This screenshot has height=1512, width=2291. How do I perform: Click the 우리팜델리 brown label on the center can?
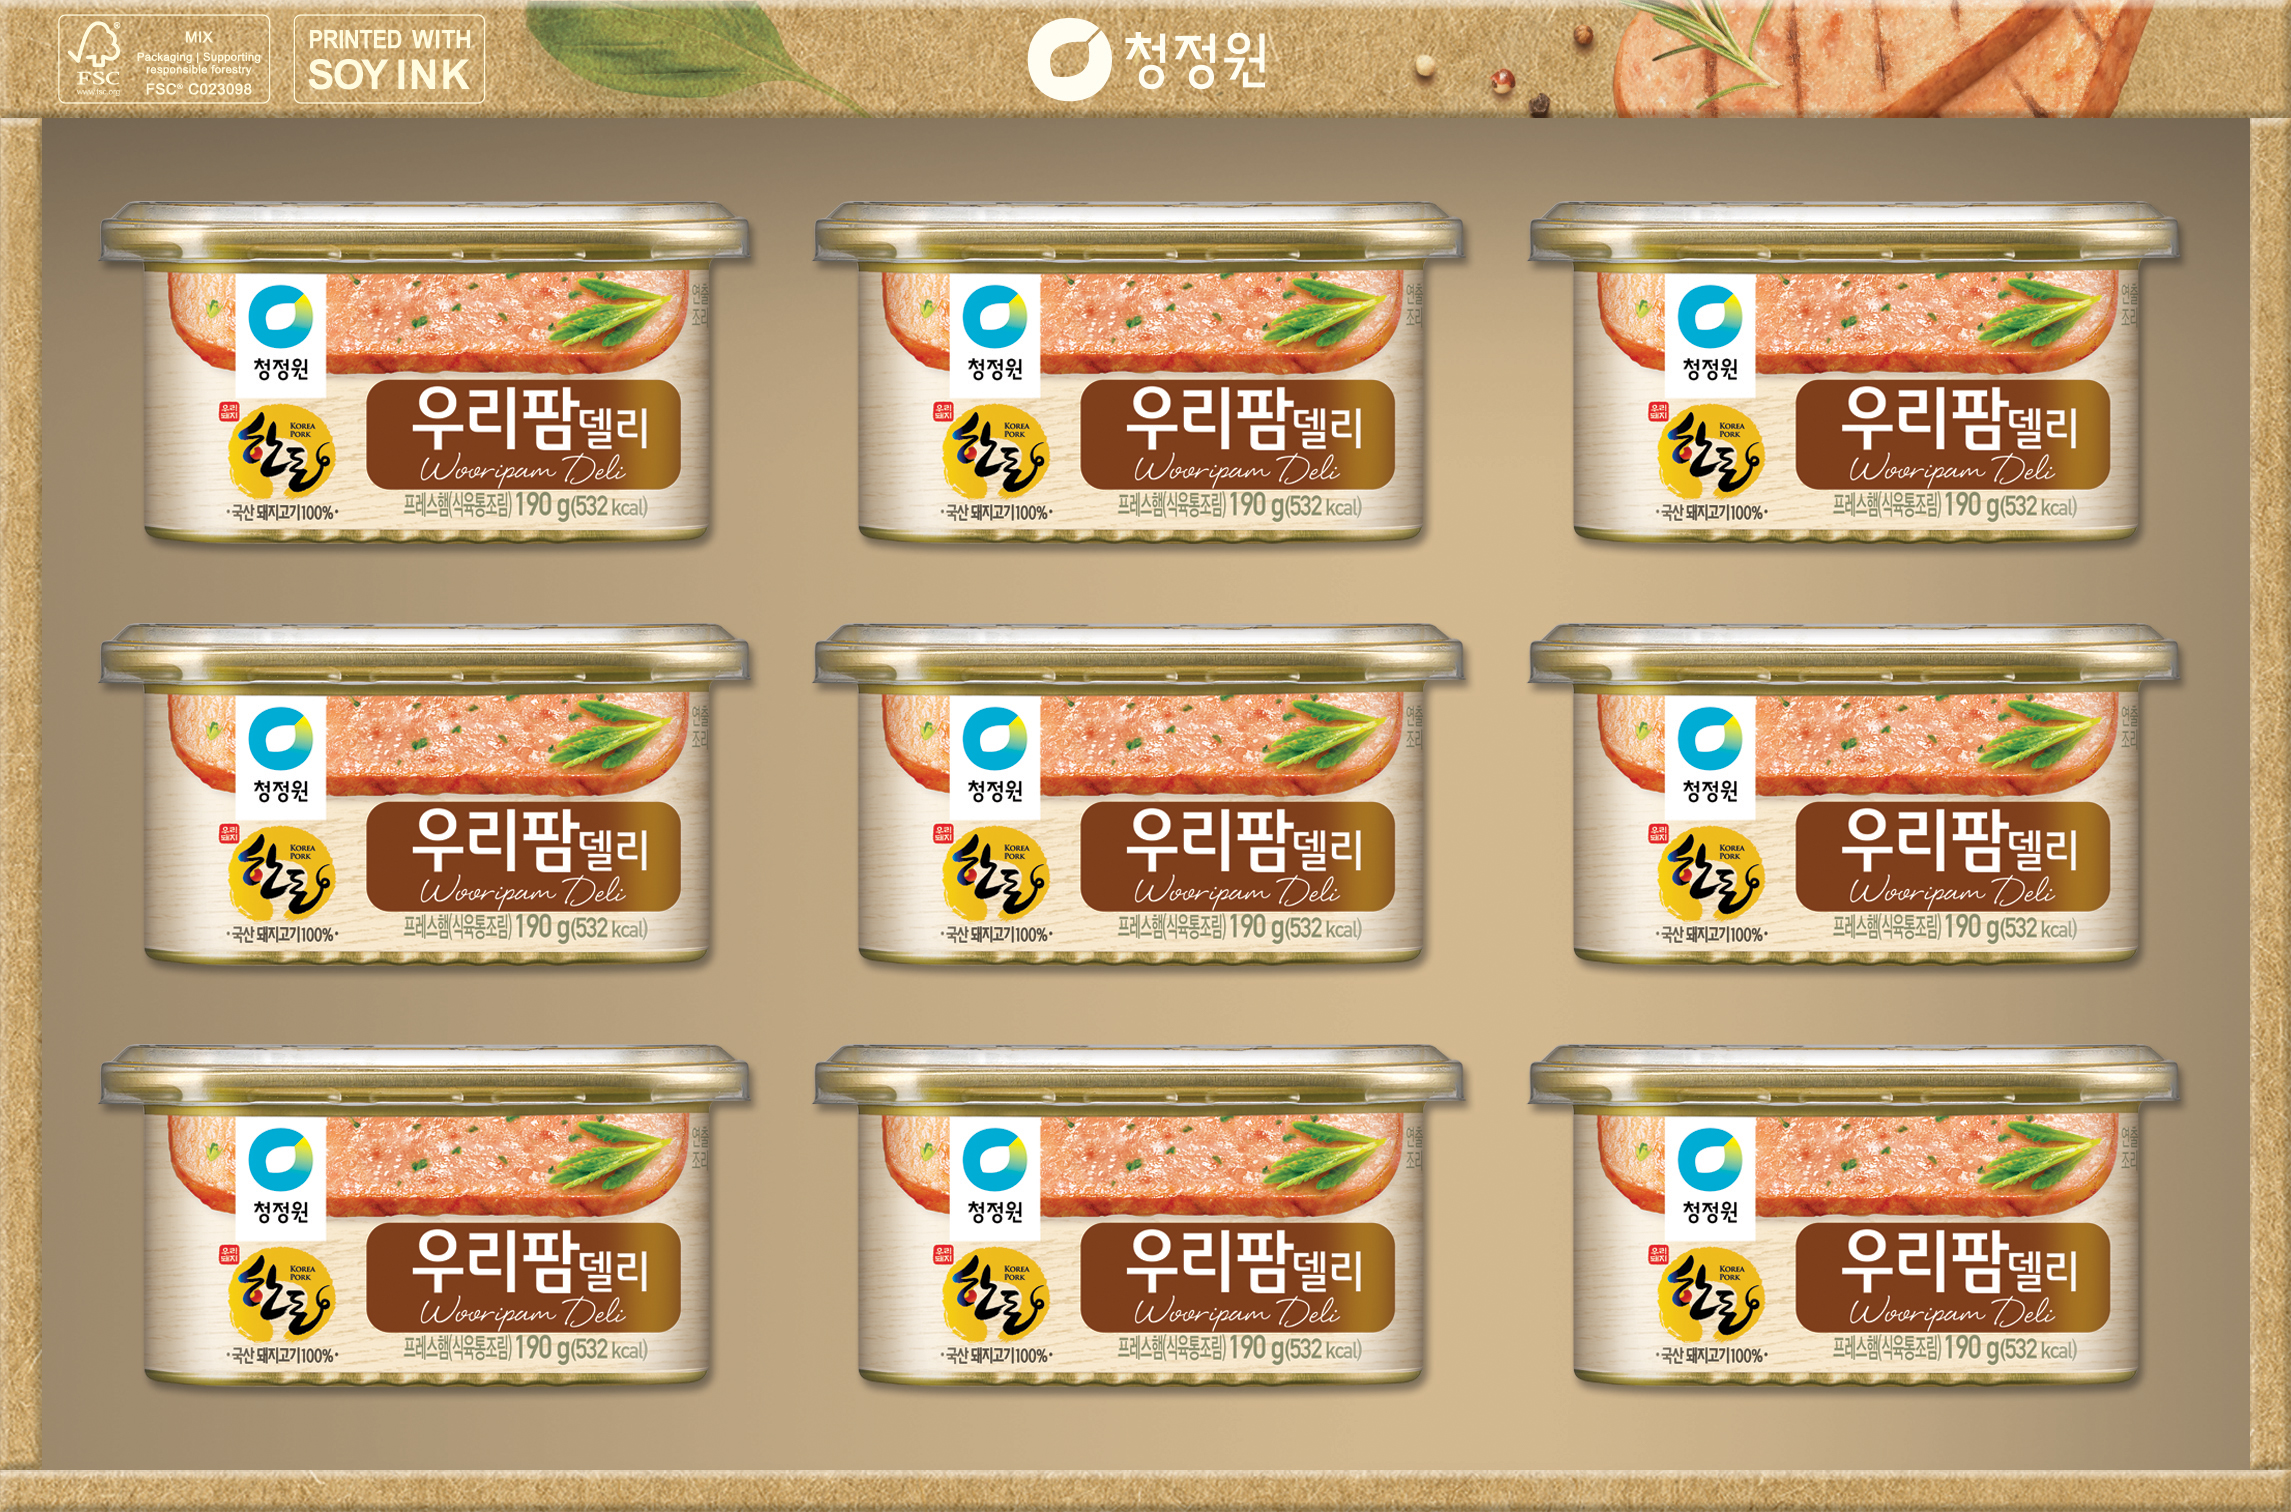point(1237,856)
